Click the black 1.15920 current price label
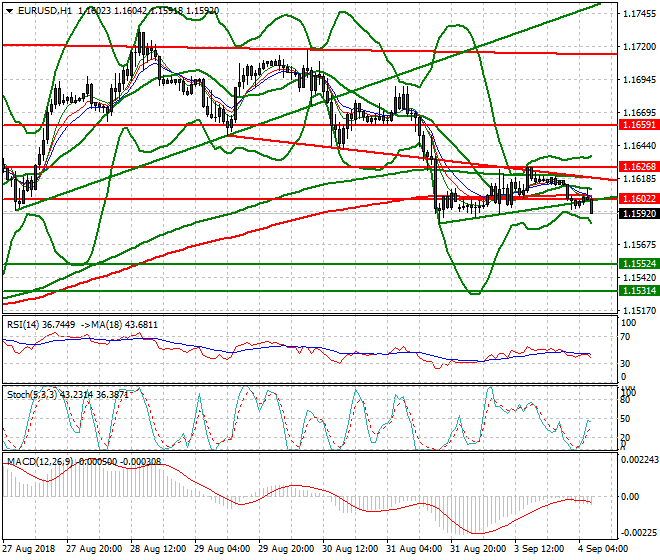This screenshot has width=660, height=560. (x=639, y=213)
